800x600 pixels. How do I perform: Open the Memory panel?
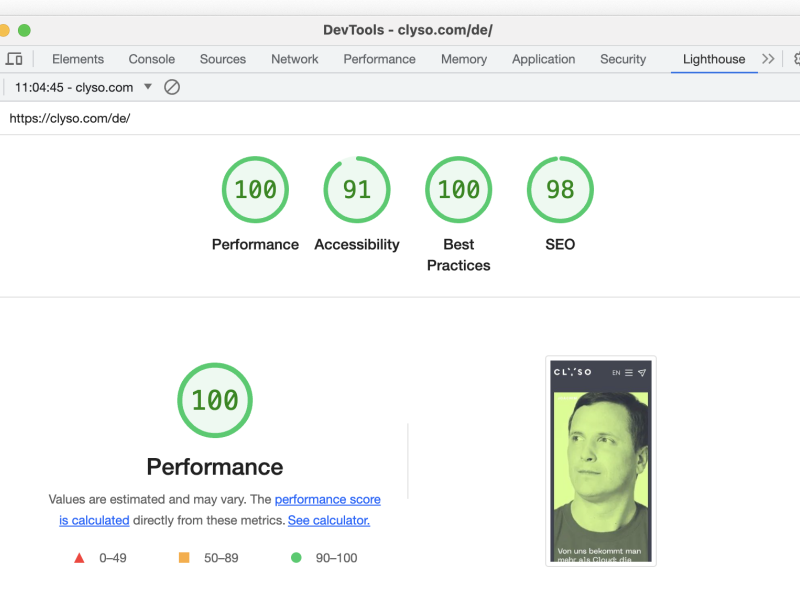pos(463,59)
